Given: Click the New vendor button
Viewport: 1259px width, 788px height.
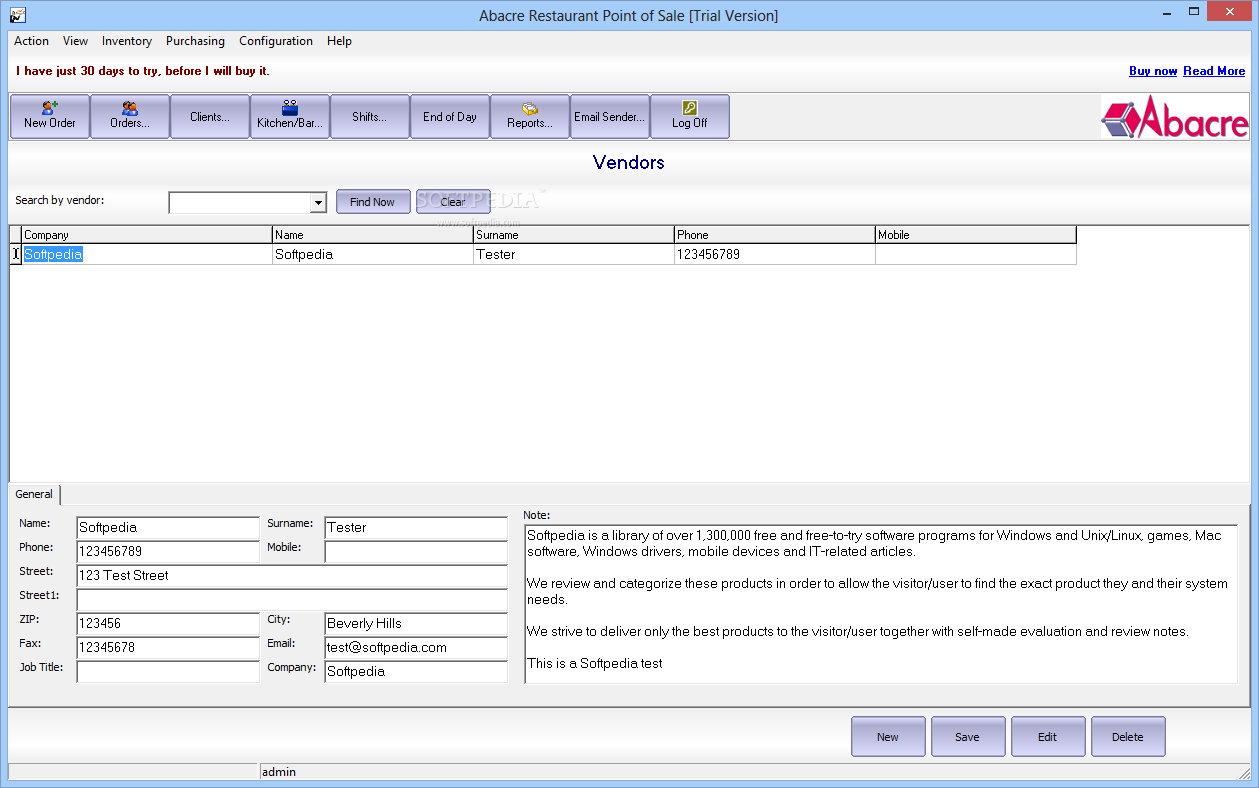Looking at the screenshot, I should (x=888, y=737).
